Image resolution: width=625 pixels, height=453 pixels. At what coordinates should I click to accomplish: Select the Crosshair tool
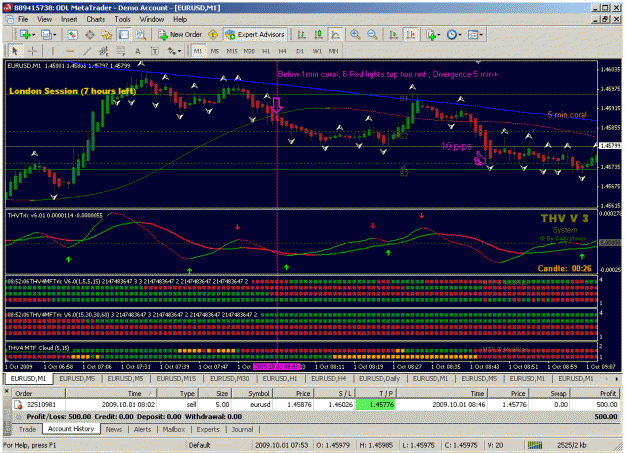pos(32,51)
